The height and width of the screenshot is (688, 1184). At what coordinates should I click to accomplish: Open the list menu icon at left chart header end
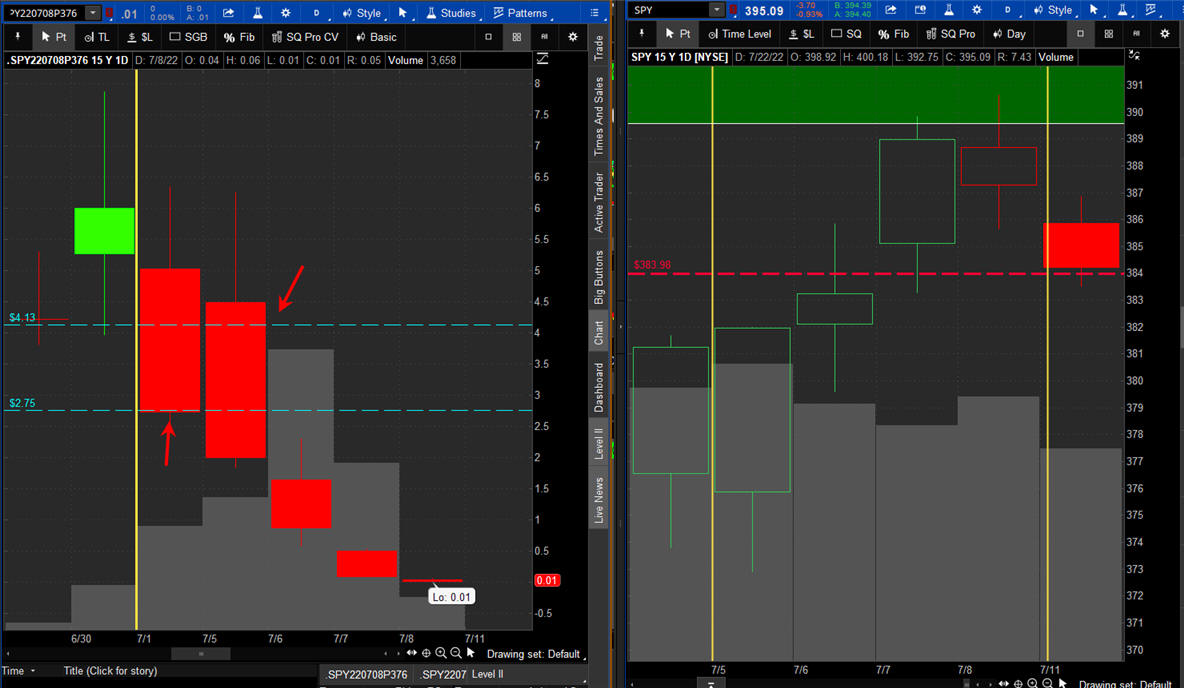[594, 13]
